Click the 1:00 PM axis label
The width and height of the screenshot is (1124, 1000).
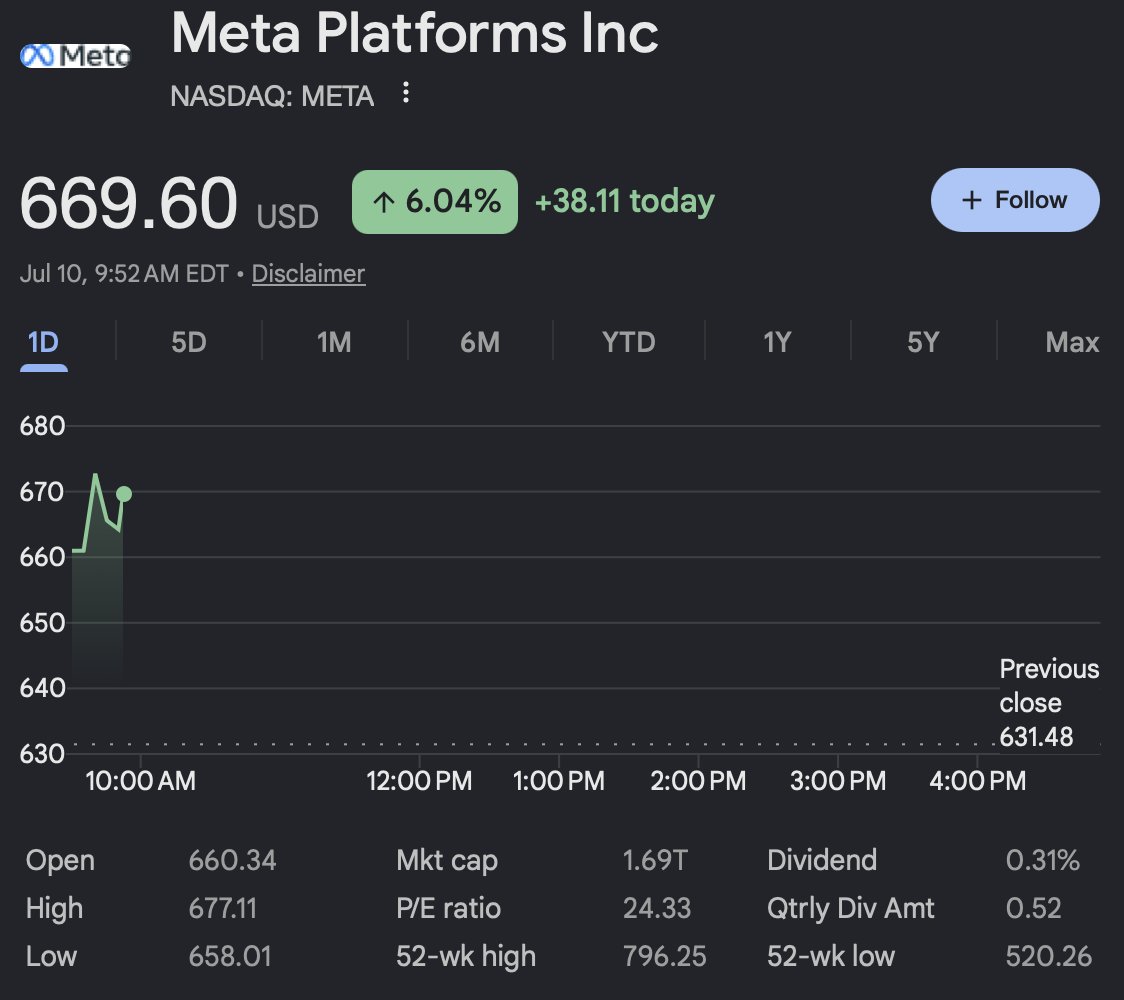point(559,781)
